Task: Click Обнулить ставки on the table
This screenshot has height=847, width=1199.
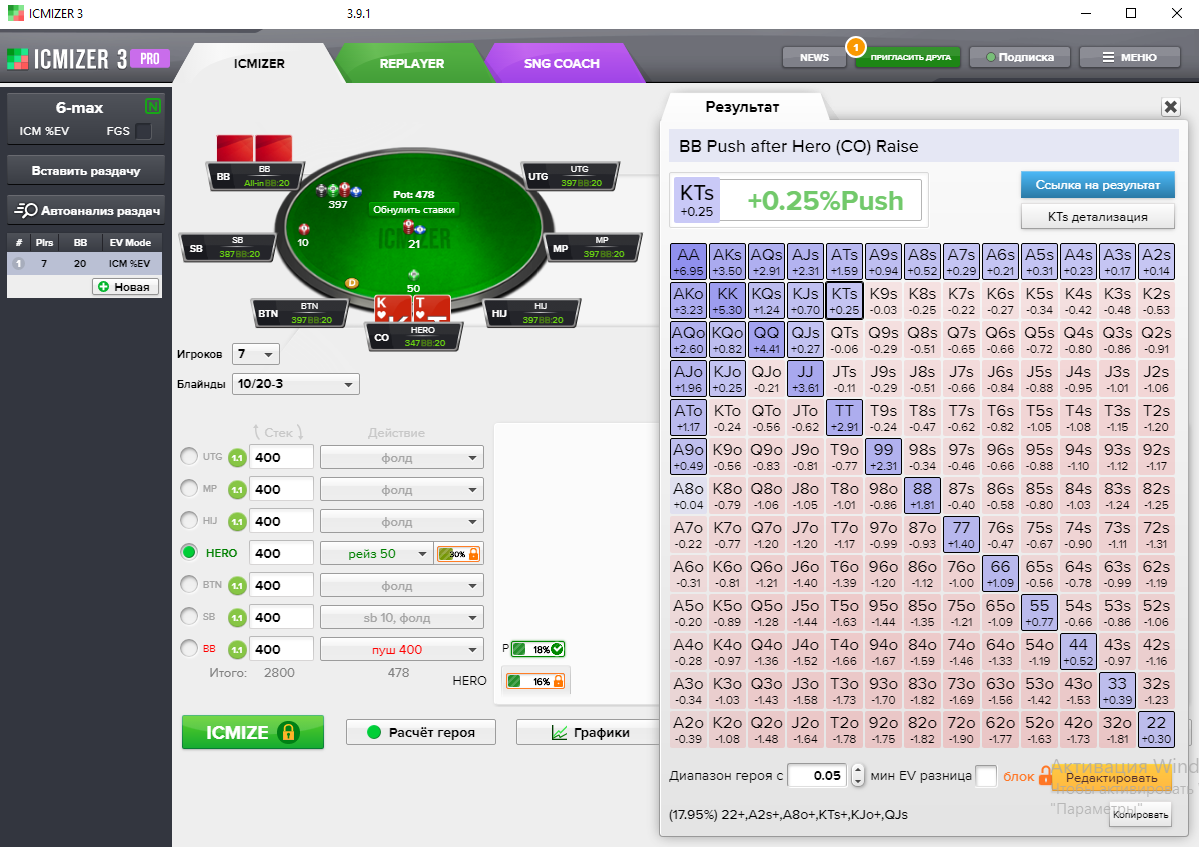Action: point(414,209)
